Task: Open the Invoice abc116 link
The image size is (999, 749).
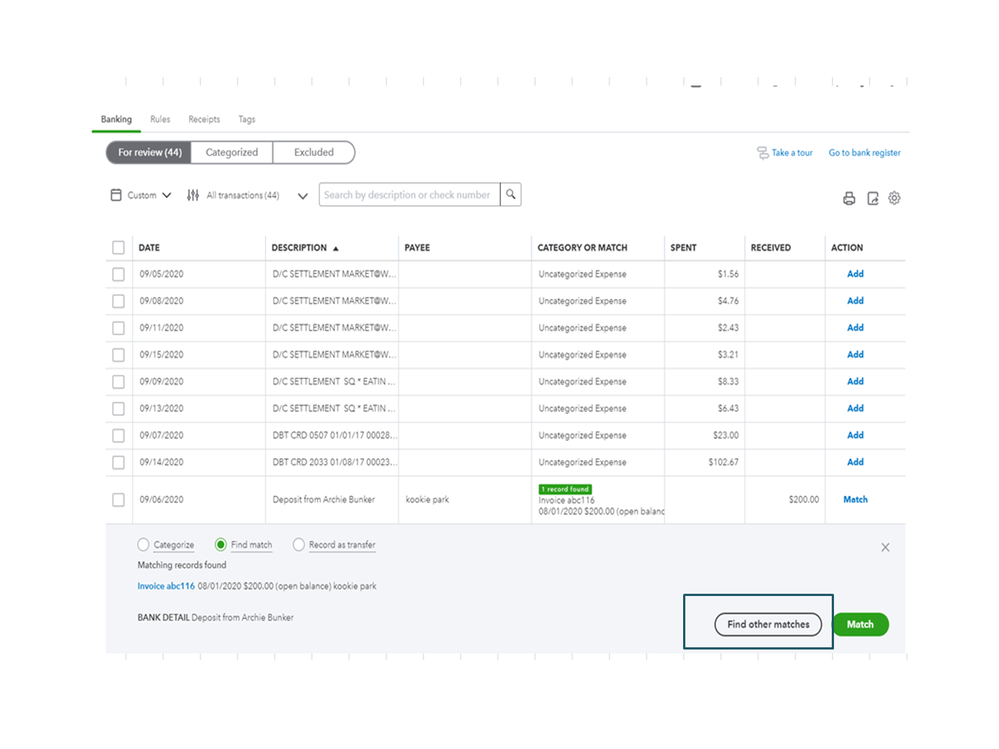Action: pos(166,586)
